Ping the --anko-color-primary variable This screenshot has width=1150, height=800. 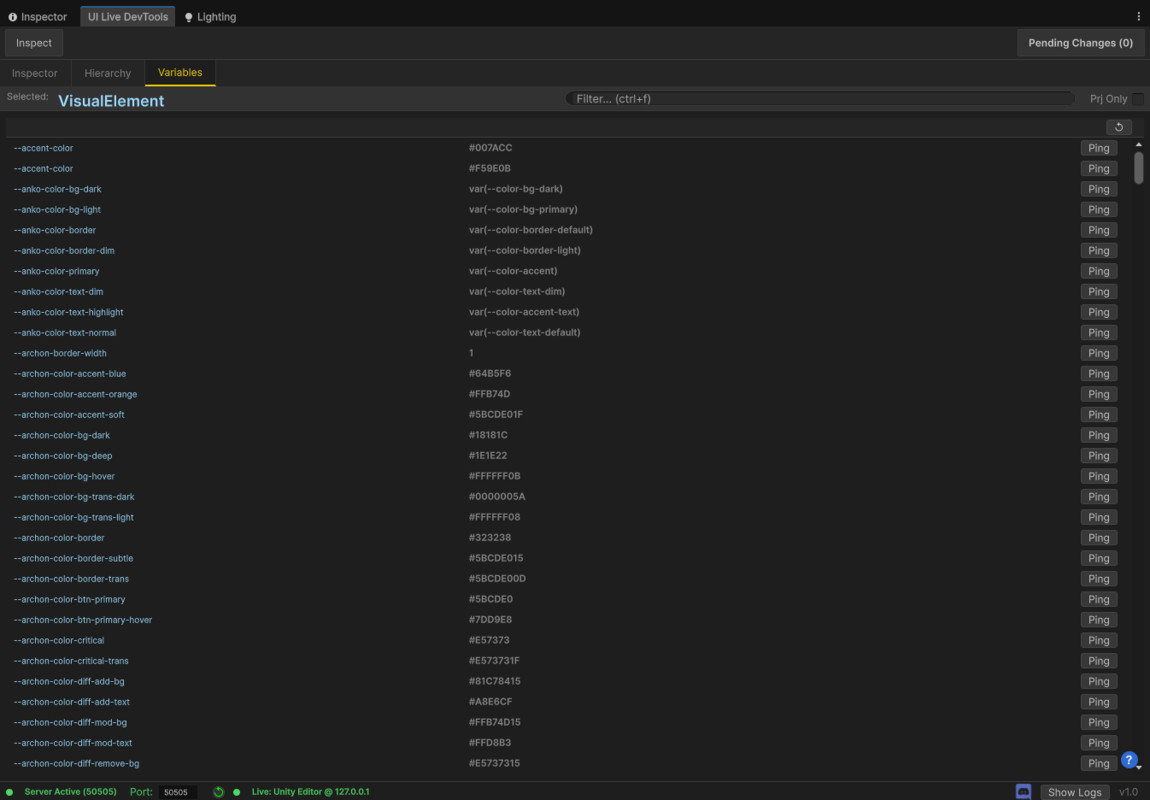(x=1099, y=271)
